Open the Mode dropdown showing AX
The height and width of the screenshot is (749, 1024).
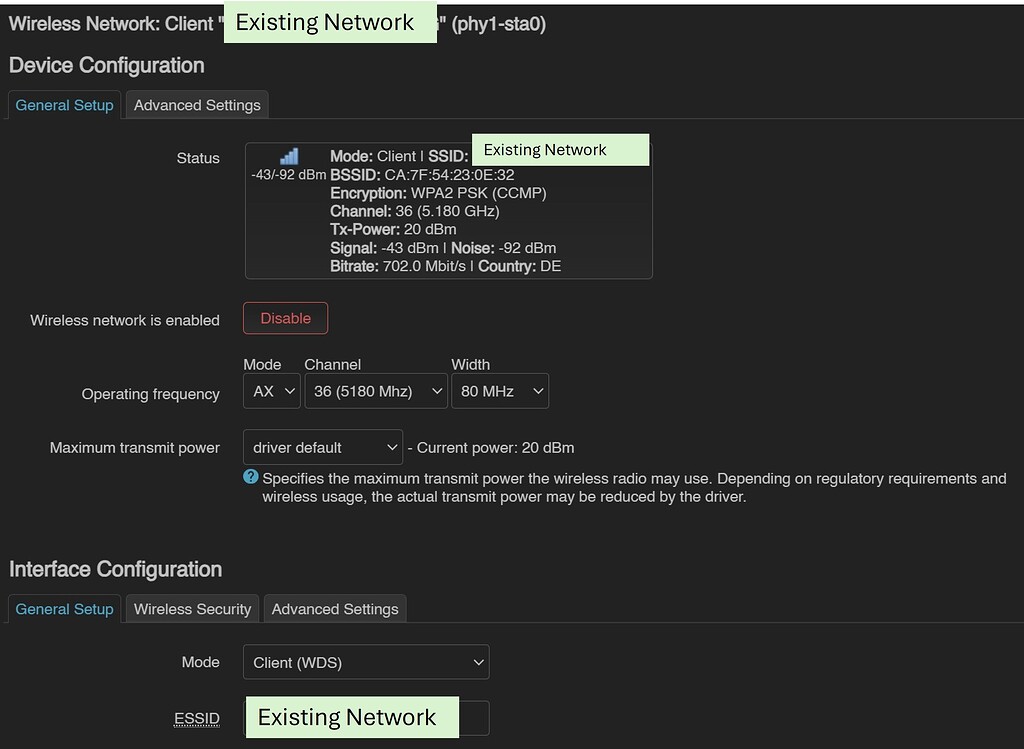[x=271, y=391]
